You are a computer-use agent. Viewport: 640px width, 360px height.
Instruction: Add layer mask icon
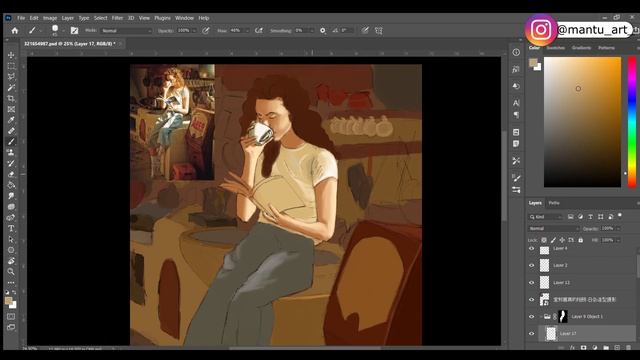pyautogui.click(x=584, y=348)
